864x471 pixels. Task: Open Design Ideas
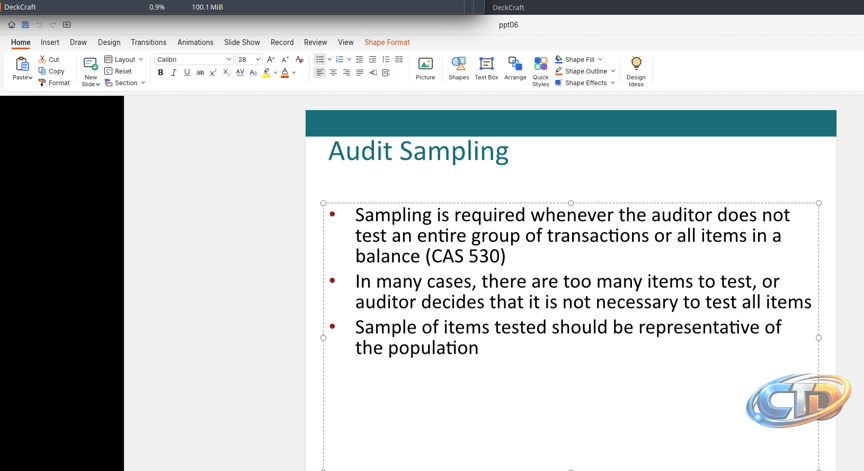pos(636,72)
